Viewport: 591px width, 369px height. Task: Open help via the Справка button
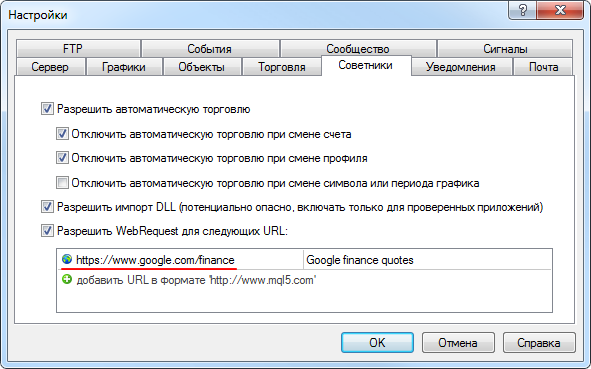pos(539,343)
